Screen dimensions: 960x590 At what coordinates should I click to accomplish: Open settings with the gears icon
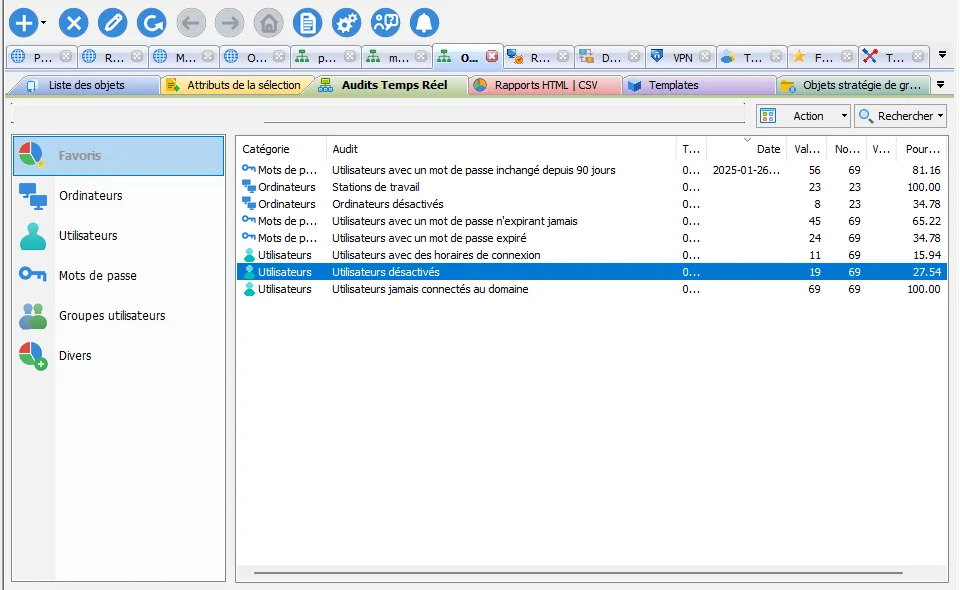(347, 23)
